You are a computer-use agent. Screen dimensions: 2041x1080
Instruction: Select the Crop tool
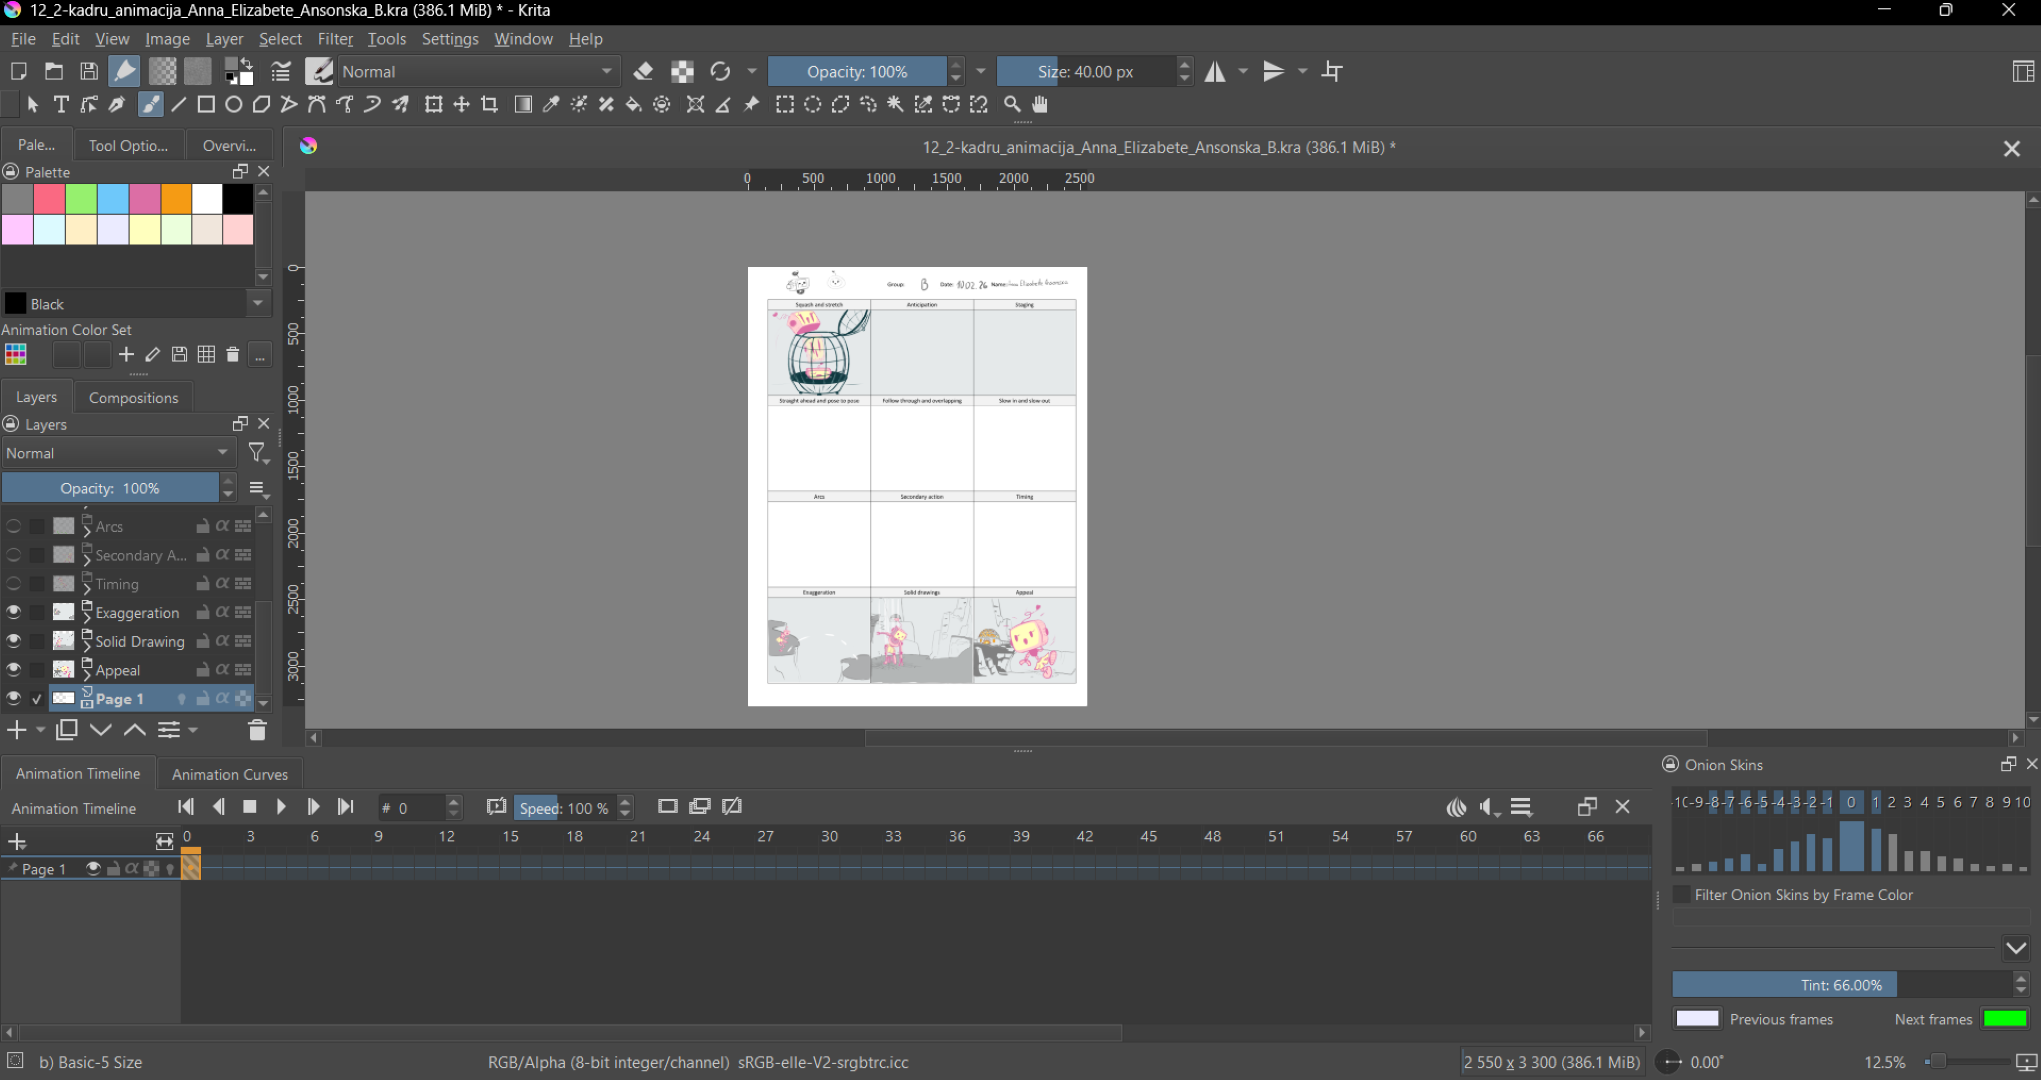click(x=490, y=105)
